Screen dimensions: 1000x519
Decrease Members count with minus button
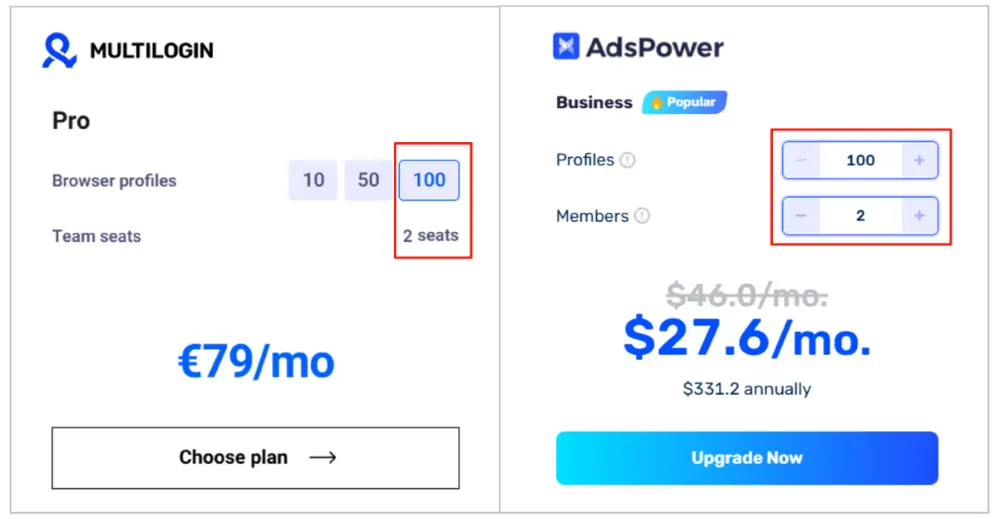(802, 216)
